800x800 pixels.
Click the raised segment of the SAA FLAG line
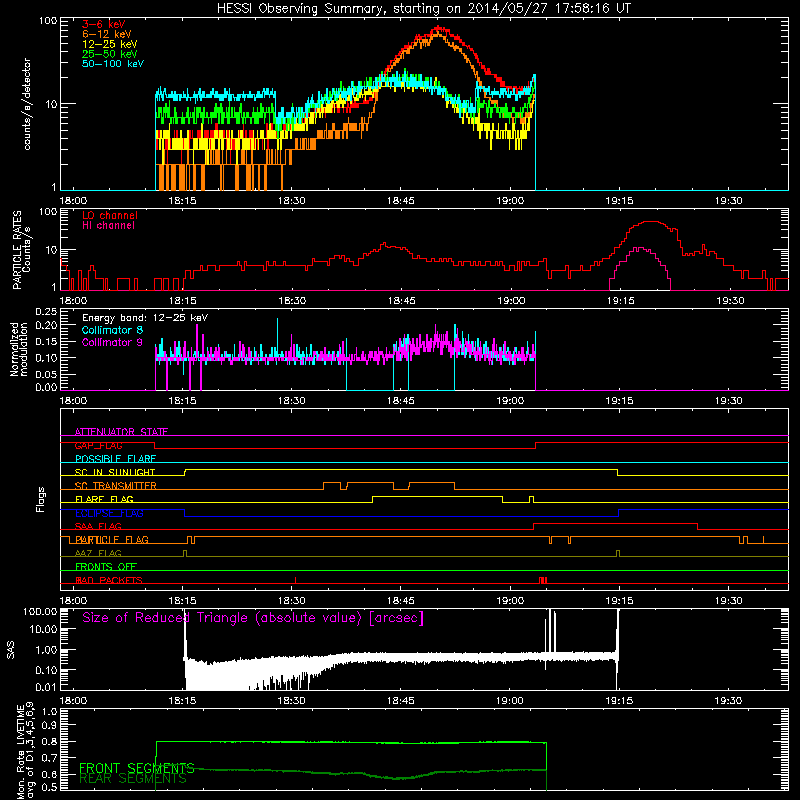[615, 523]
